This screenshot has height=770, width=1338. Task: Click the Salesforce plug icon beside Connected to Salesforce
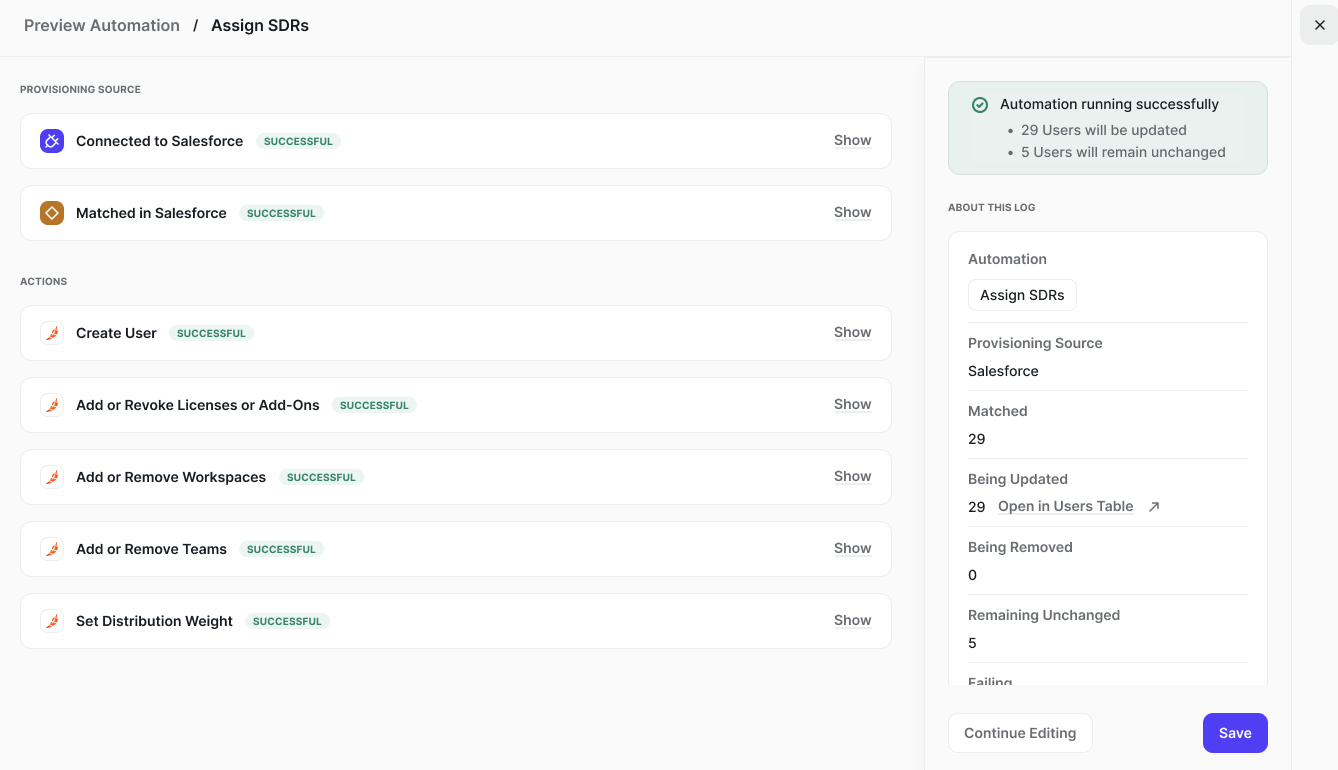click(x=52, y=141)
